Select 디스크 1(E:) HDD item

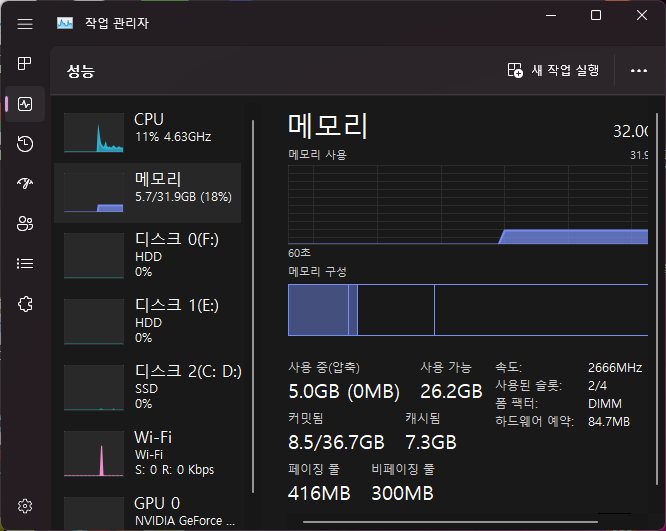(147, 321)
